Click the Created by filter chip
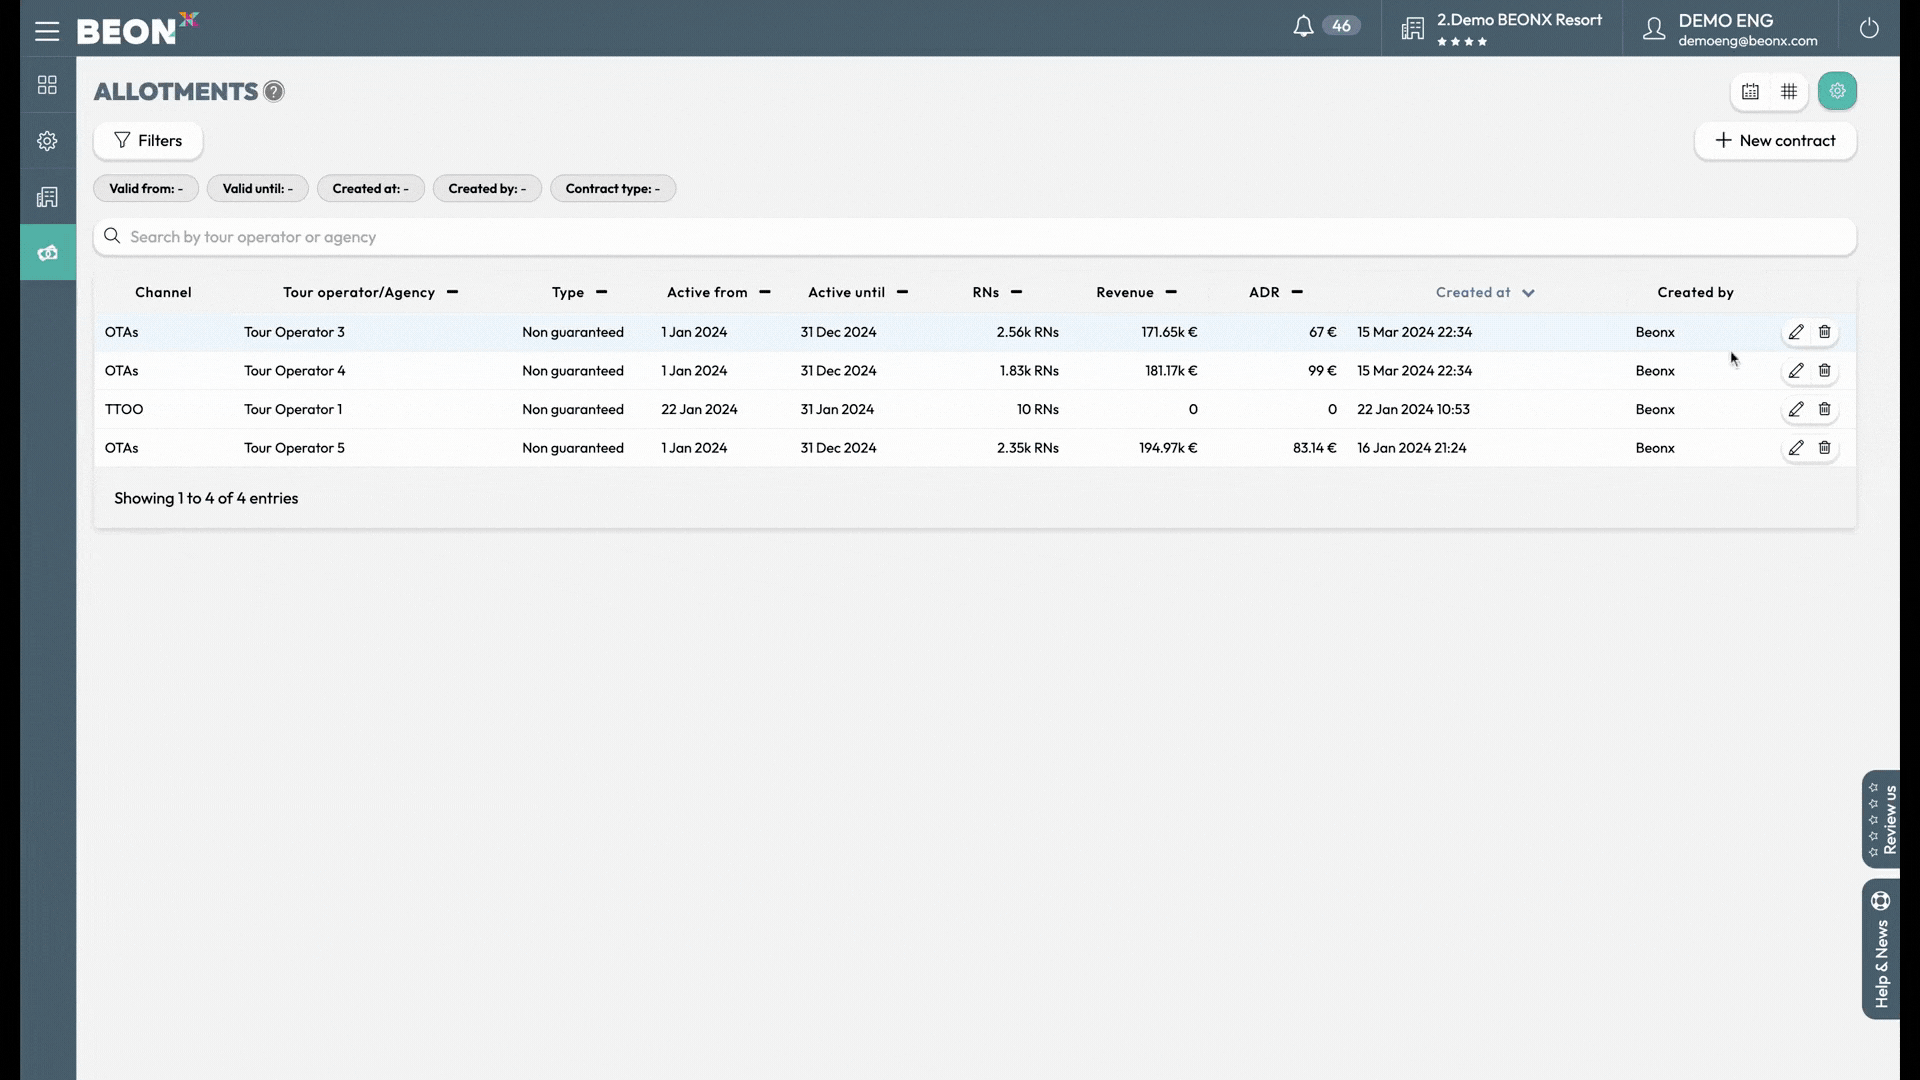Viewport: 1920px width, 1080px height. pyautogui.click(x=487, y=189)
